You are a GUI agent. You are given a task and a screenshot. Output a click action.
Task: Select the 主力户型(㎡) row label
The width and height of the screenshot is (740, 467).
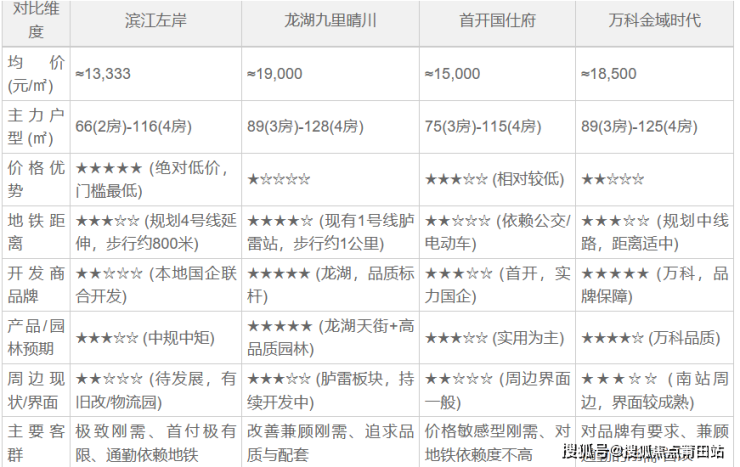(36, 126)
